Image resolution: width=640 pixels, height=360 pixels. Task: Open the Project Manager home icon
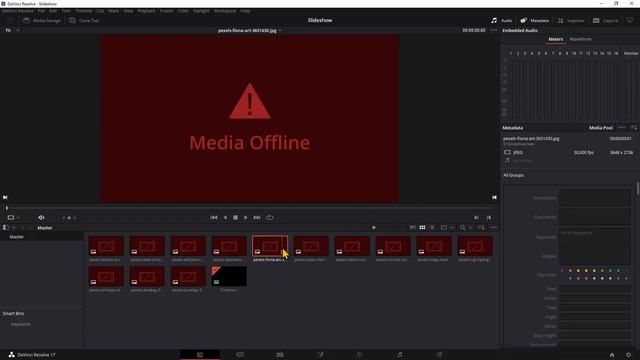pyautogui.click(x=612, y=355)
